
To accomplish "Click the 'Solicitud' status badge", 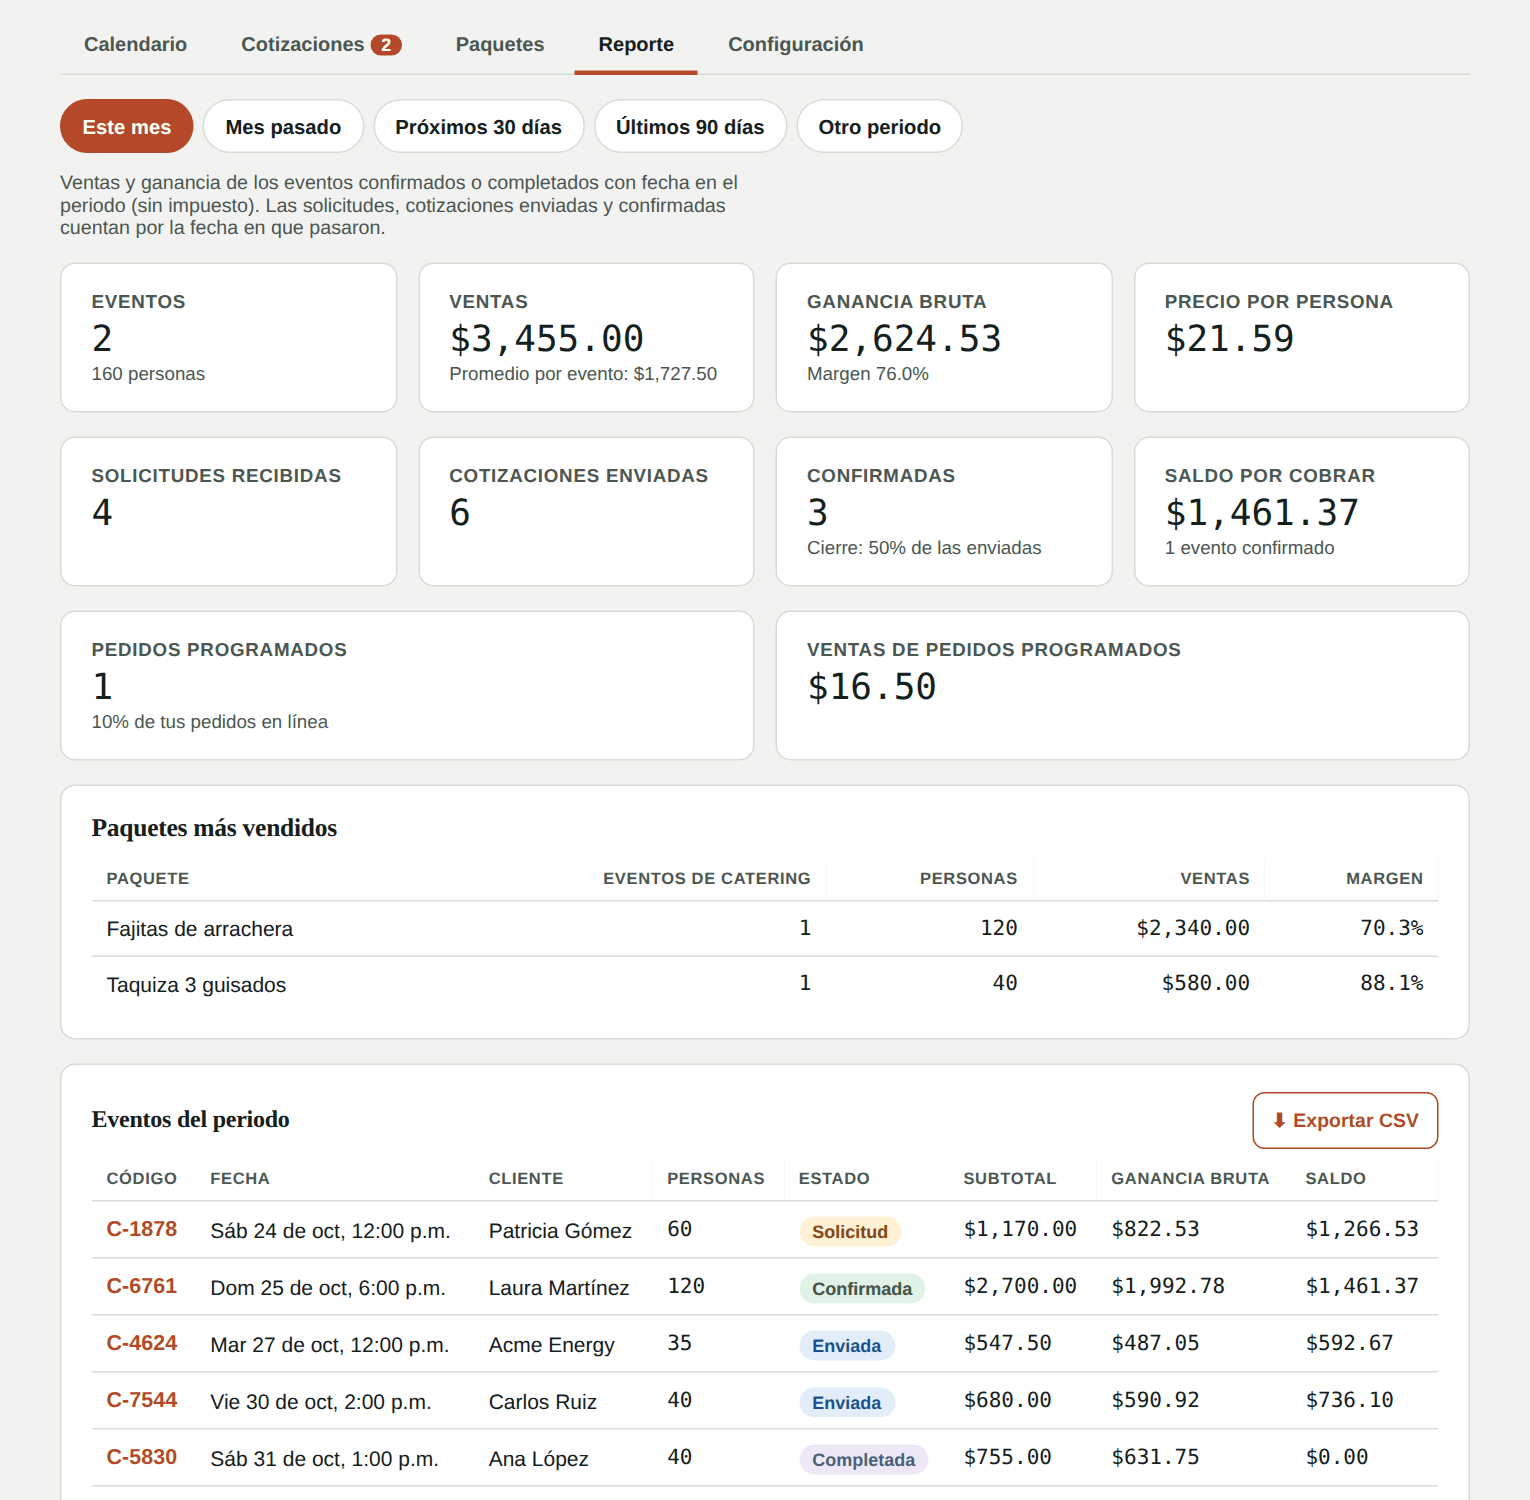I will [850, 1231].
